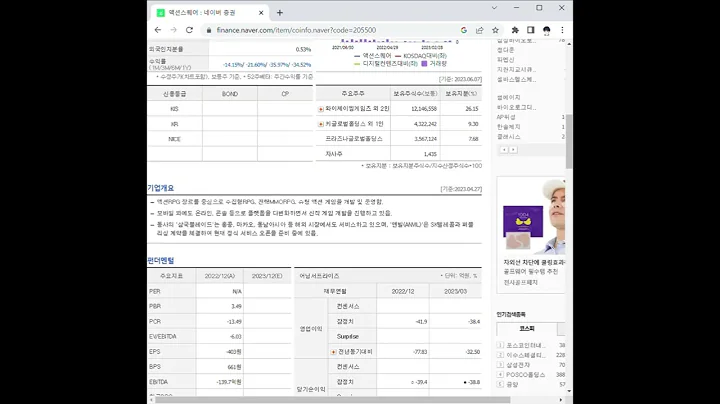Click the 2023/03 column header
720x404 pixels.
455,291
